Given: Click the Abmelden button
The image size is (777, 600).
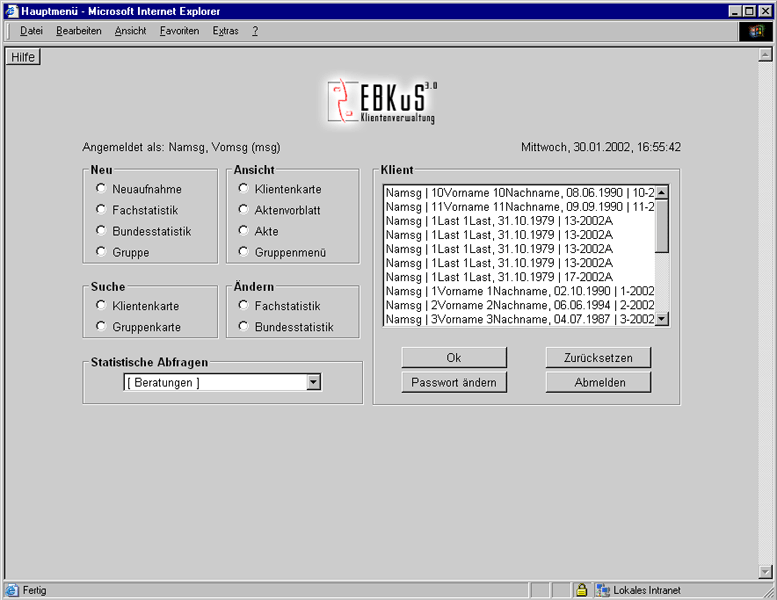Looking at the screenshot, I should (x=598, y=382).
